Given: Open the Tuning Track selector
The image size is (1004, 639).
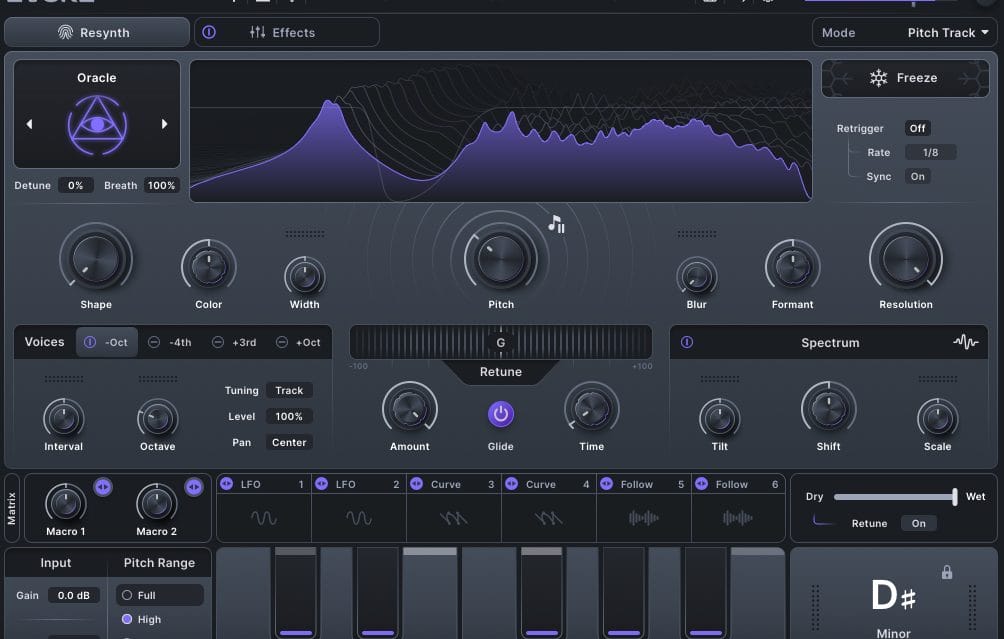Looking at the screenshot, I should point(289,390).
